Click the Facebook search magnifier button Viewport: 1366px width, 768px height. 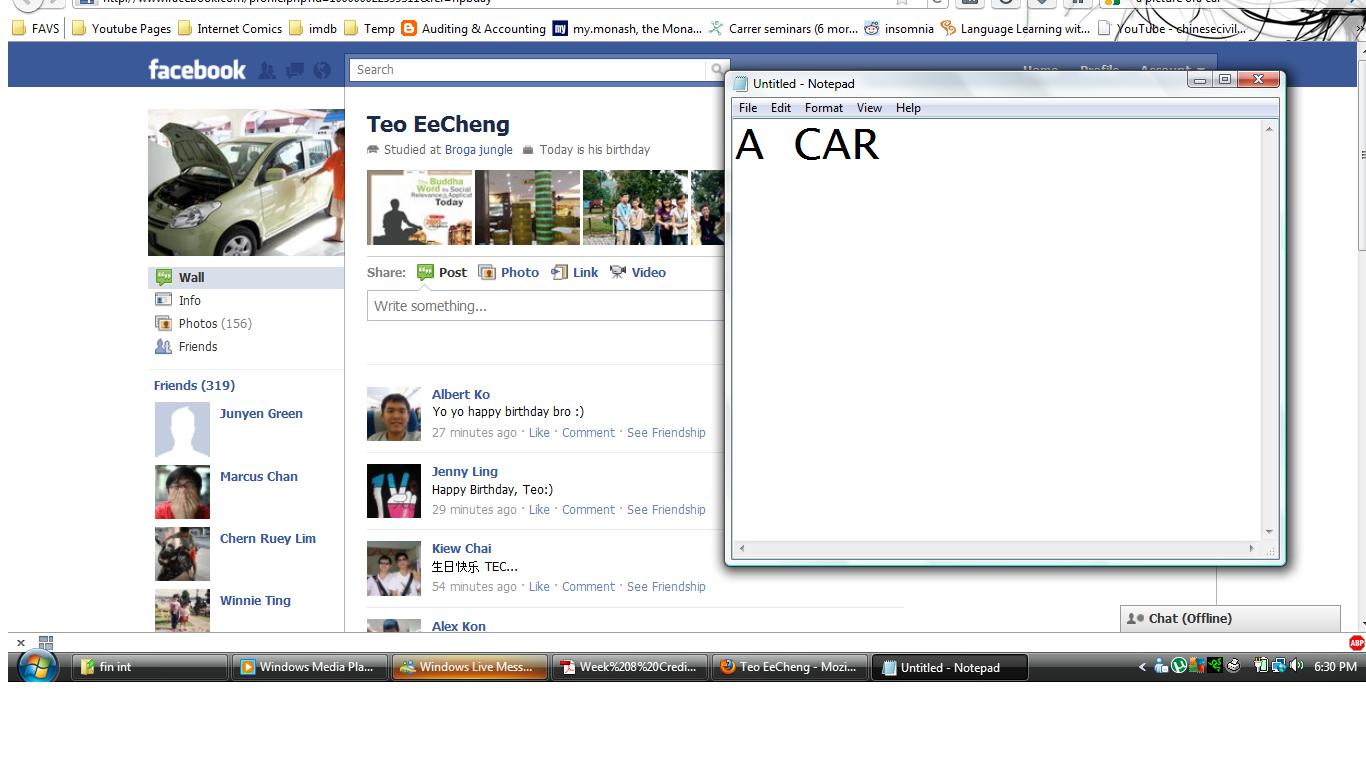pos(717,70)
